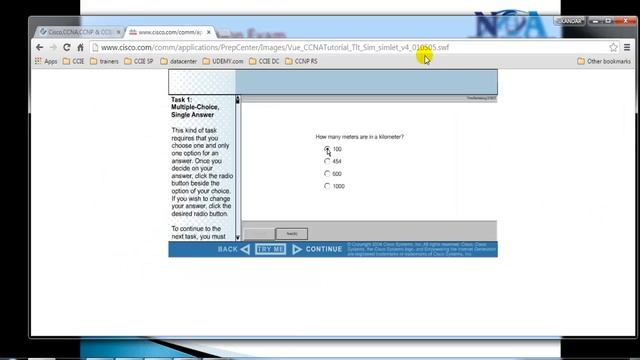Open the CCIE DC bookmarks folder

coord(264,61)
